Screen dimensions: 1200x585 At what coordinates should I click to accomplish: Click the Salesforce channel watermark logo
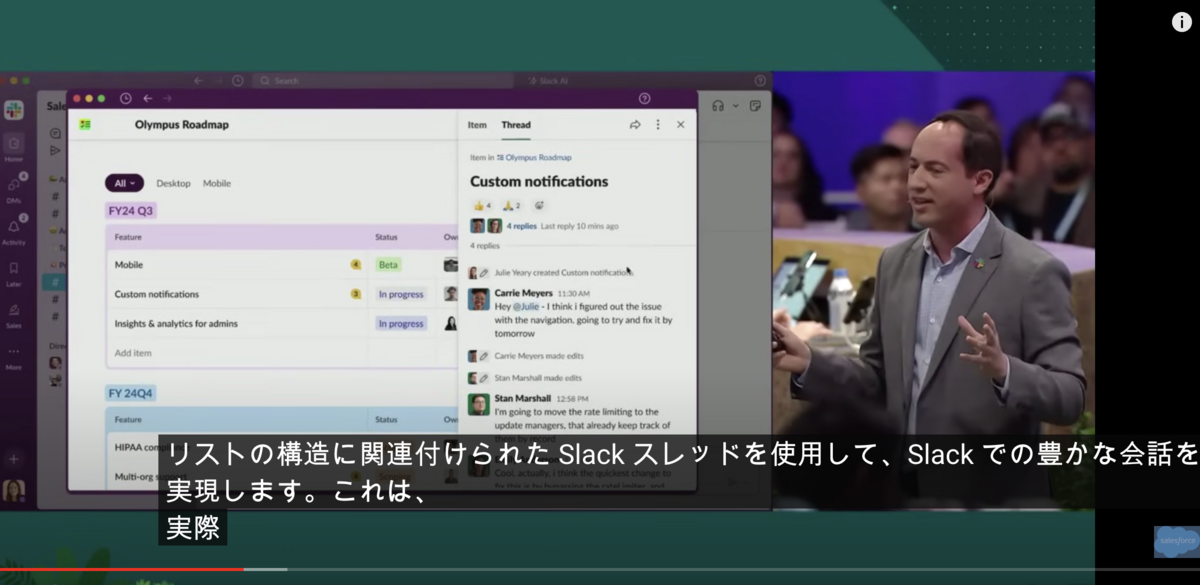click(x=1176, y=541)
